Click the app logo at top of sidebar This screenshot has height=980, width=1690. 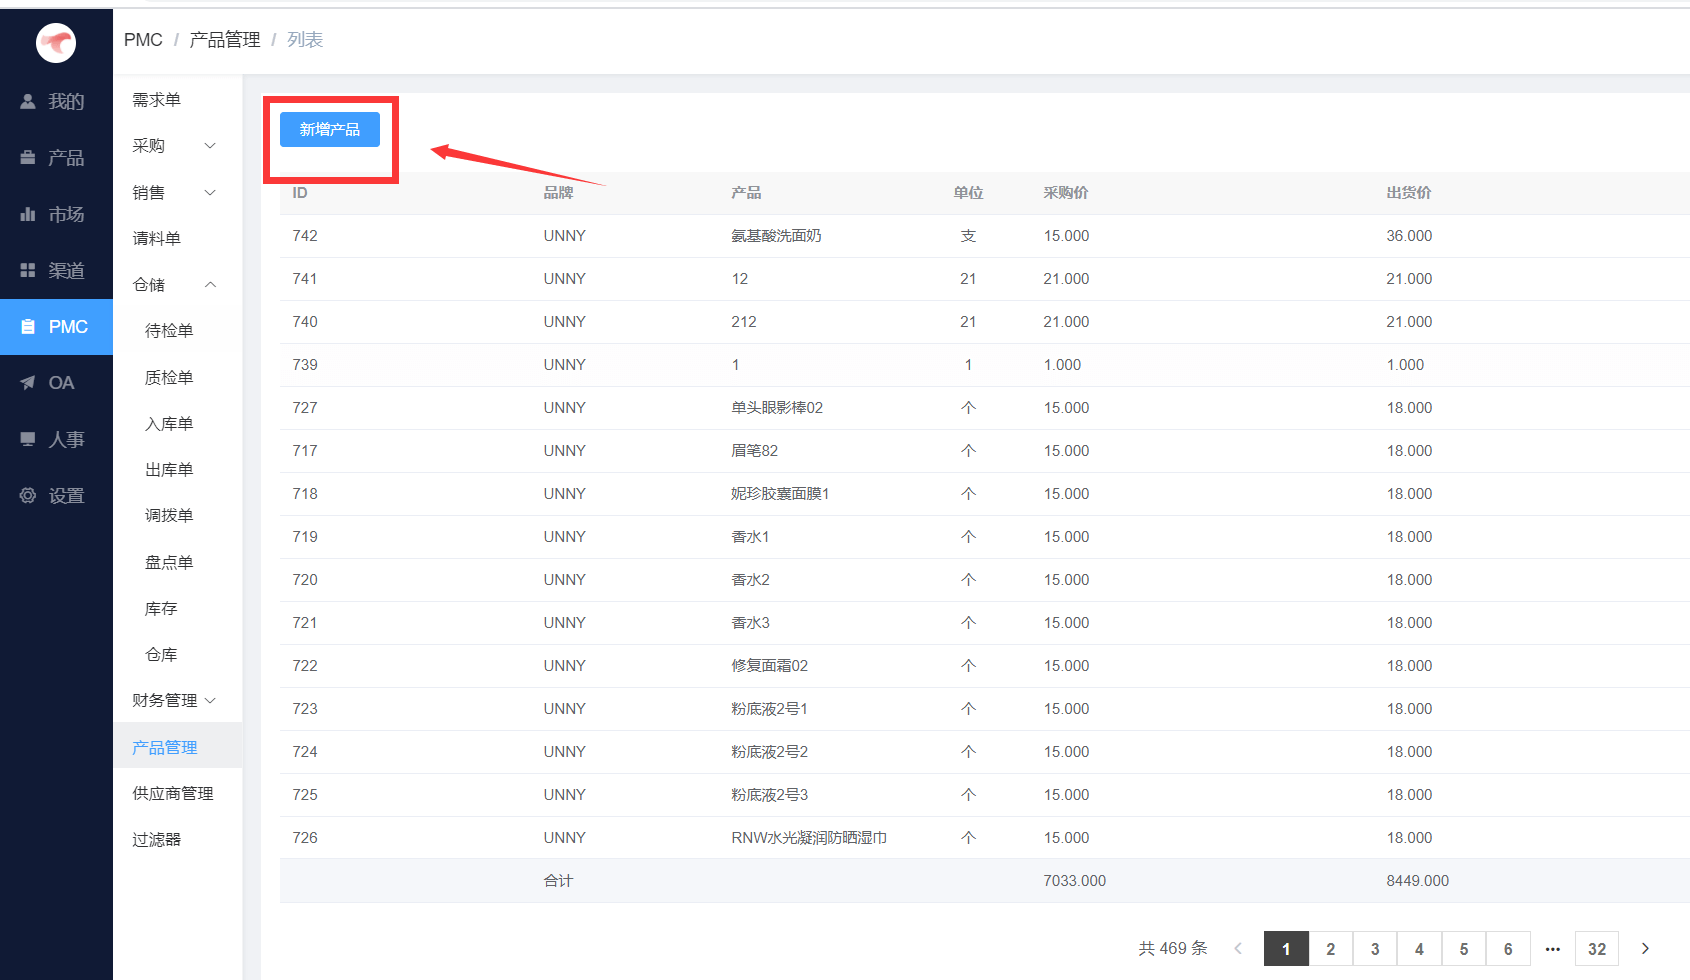pos(56,42)
